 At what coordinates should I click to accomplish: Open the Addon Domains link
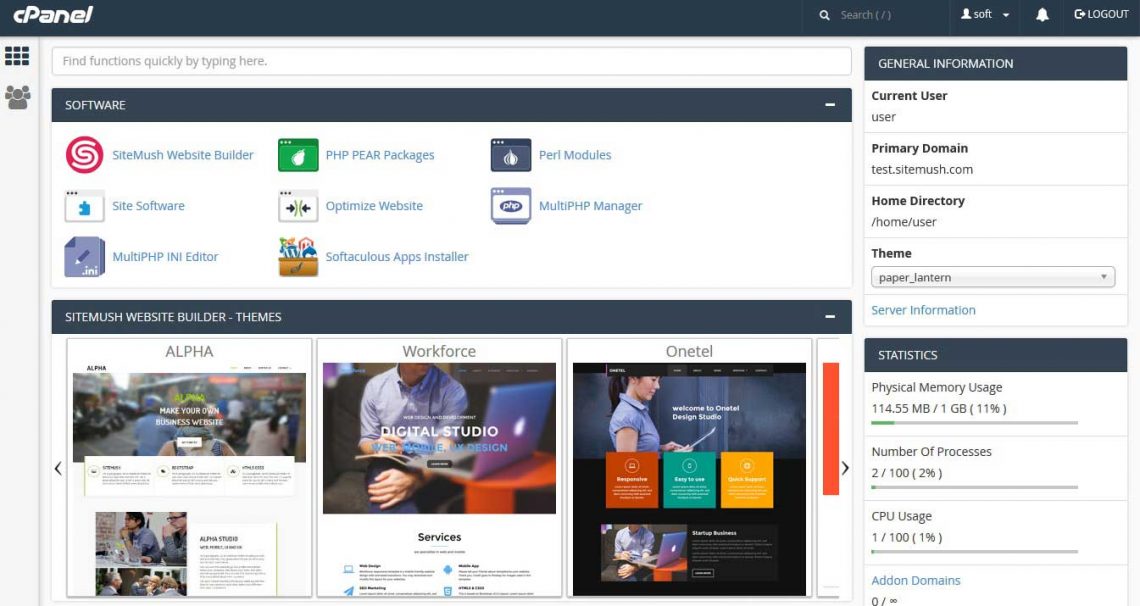click(x=915, y=580)
